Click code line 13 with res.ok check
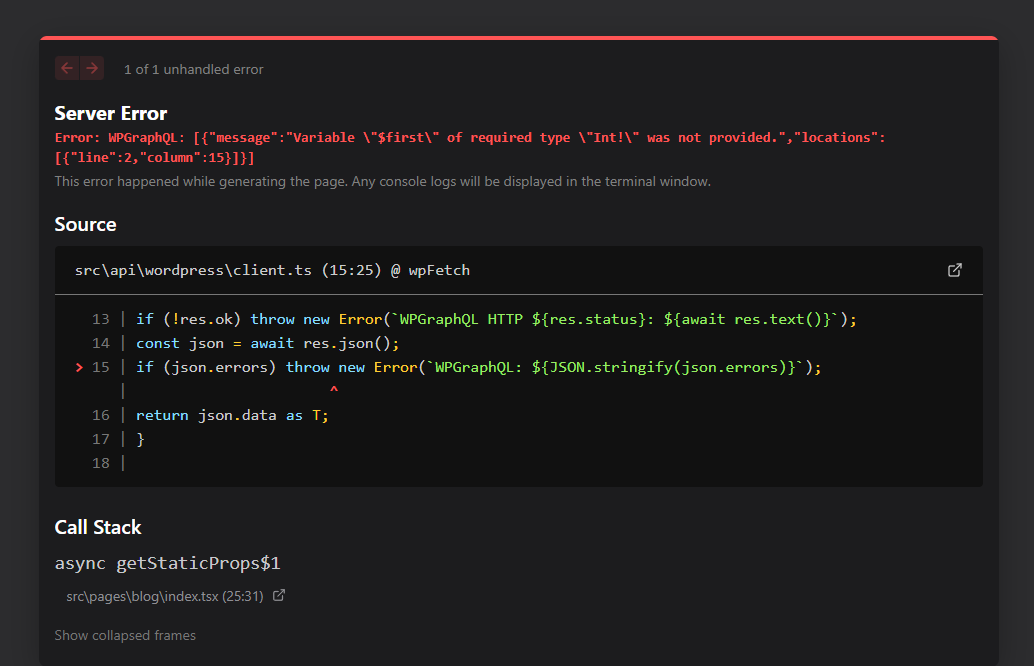Image resolution: width=1034 pixels, height=666 pixels. (x=496, y=319)
